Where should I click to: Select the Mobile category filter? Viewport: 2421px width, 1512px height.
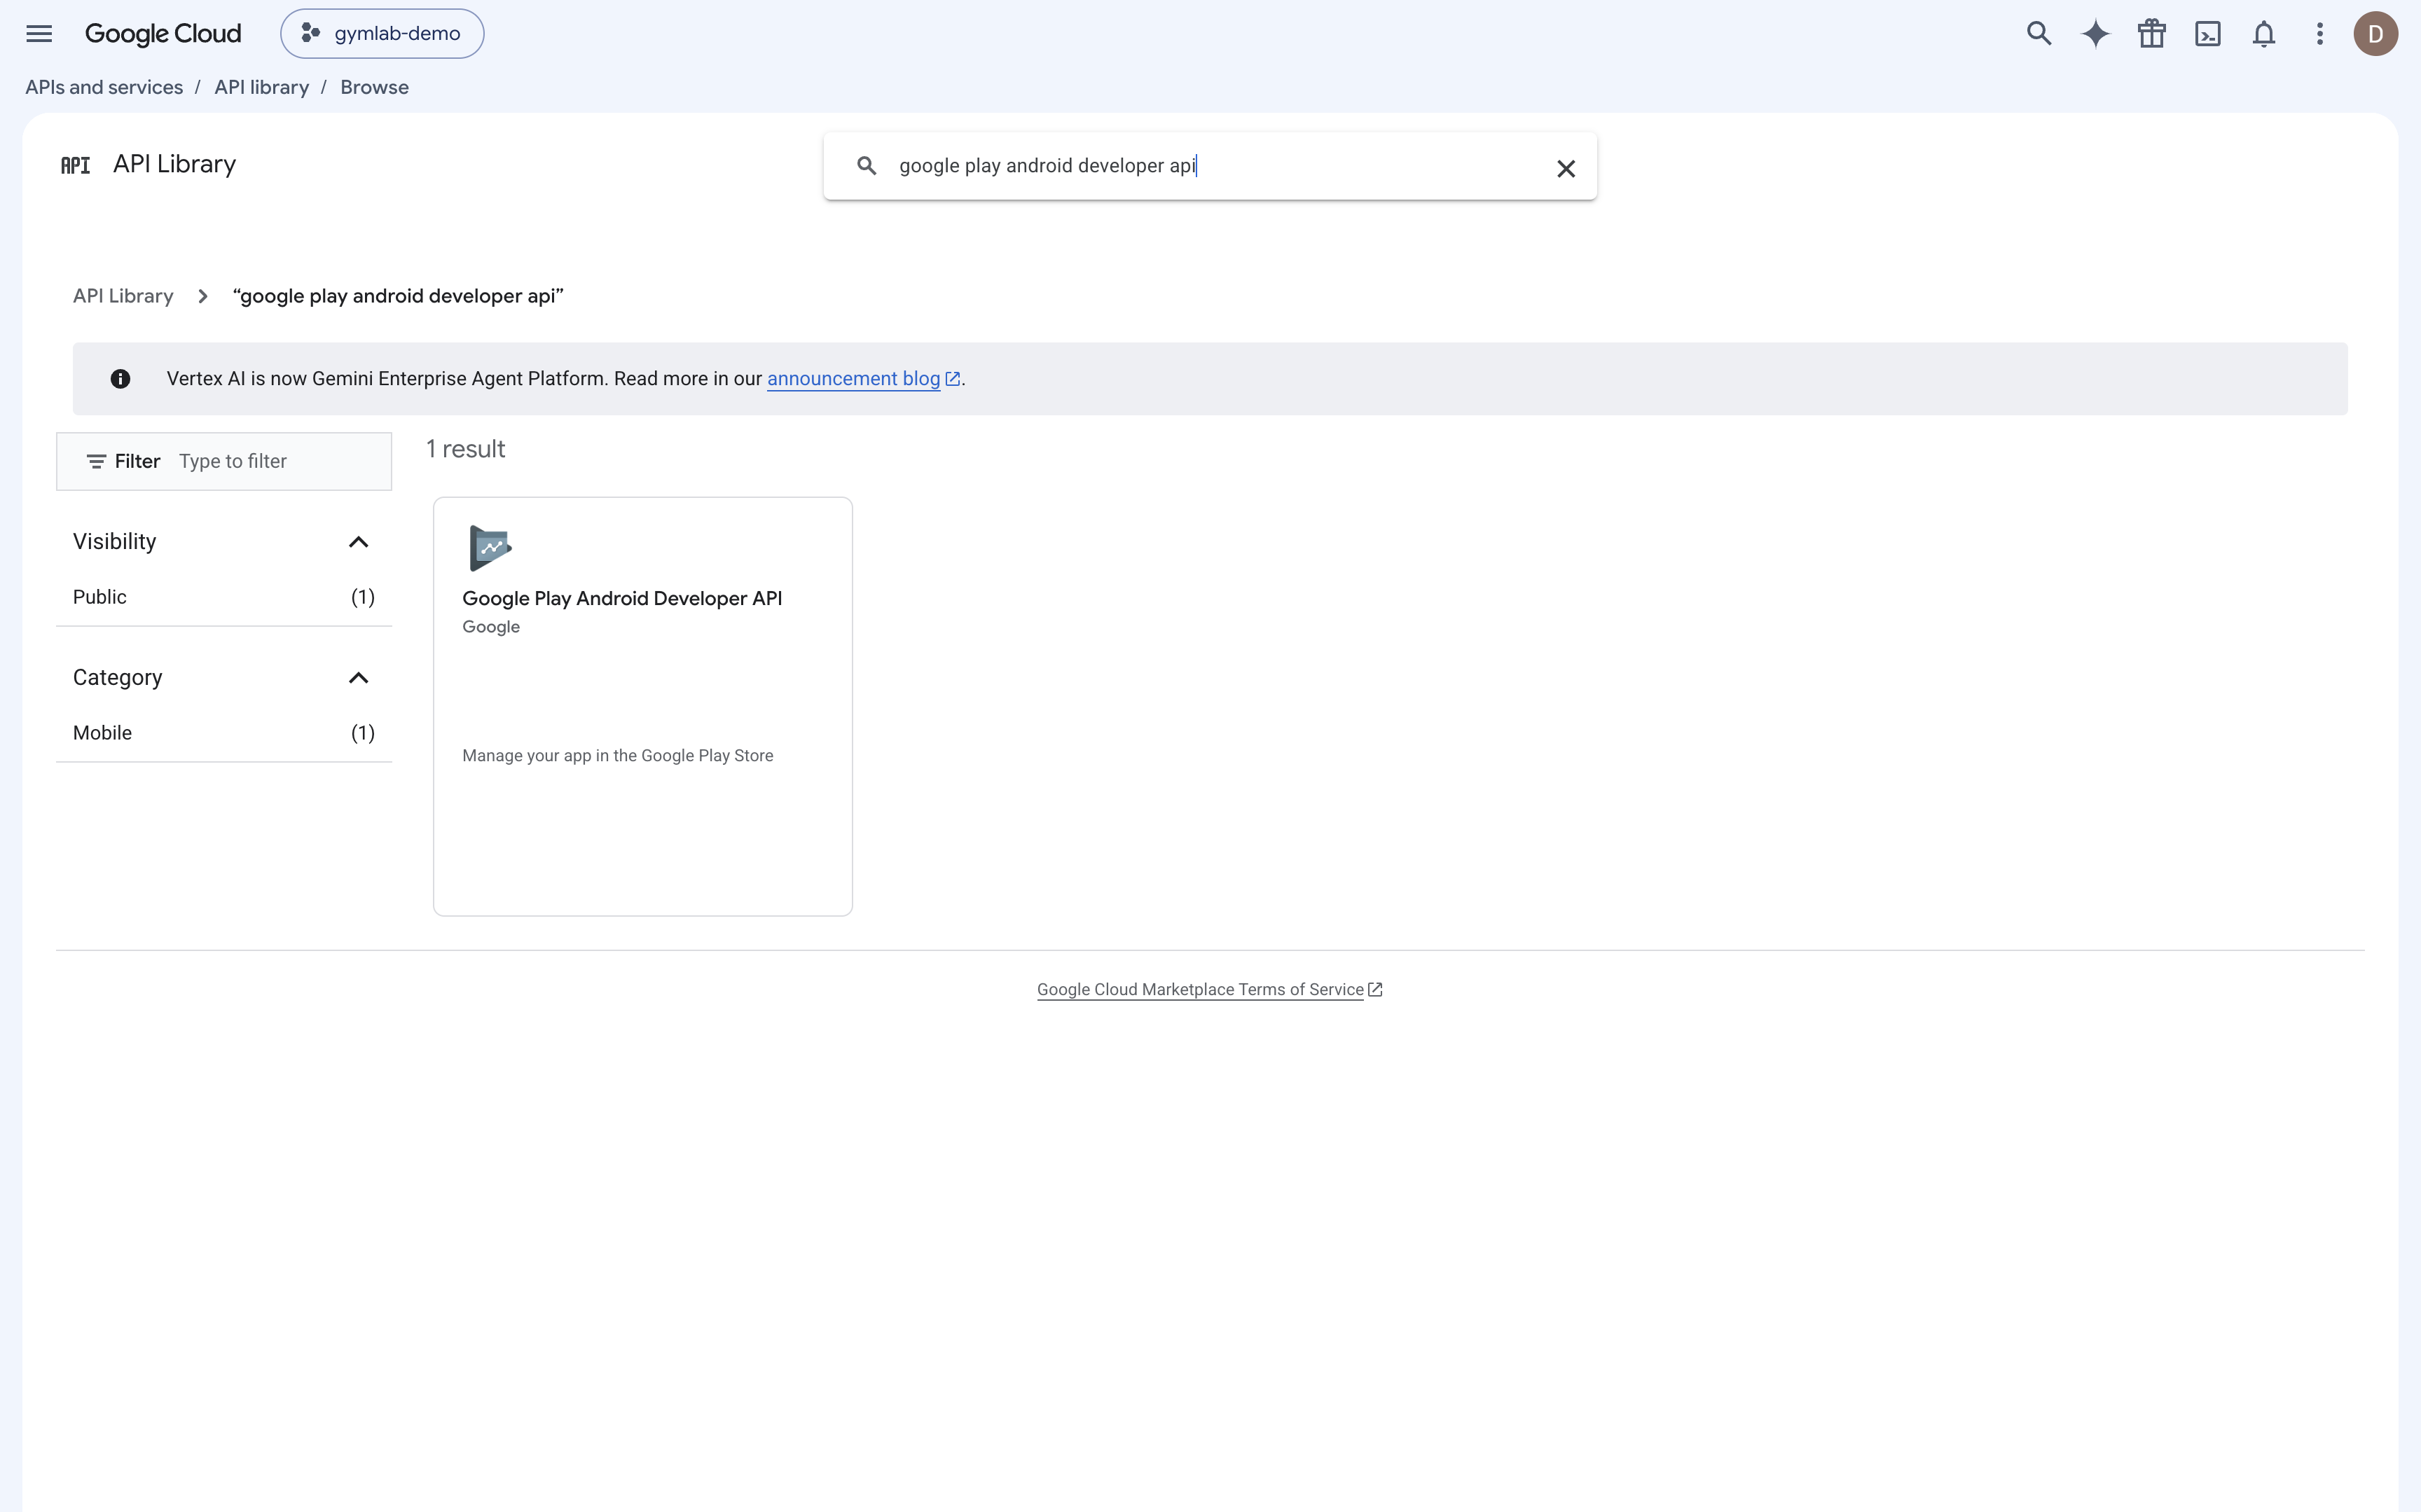[x=224, y=733]
